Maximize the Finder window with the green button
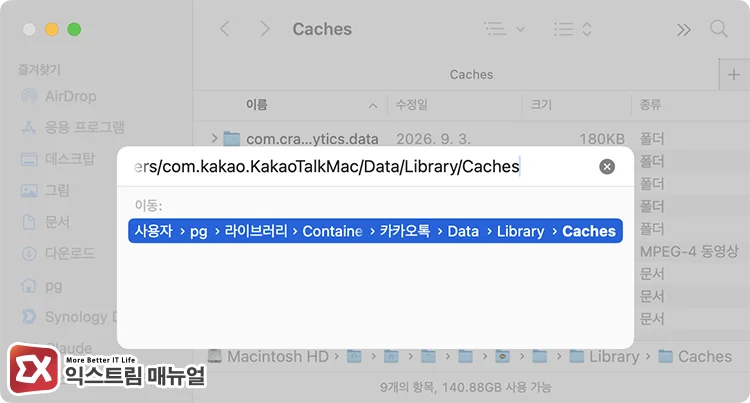Screen dimensions: 750x403 74,30
